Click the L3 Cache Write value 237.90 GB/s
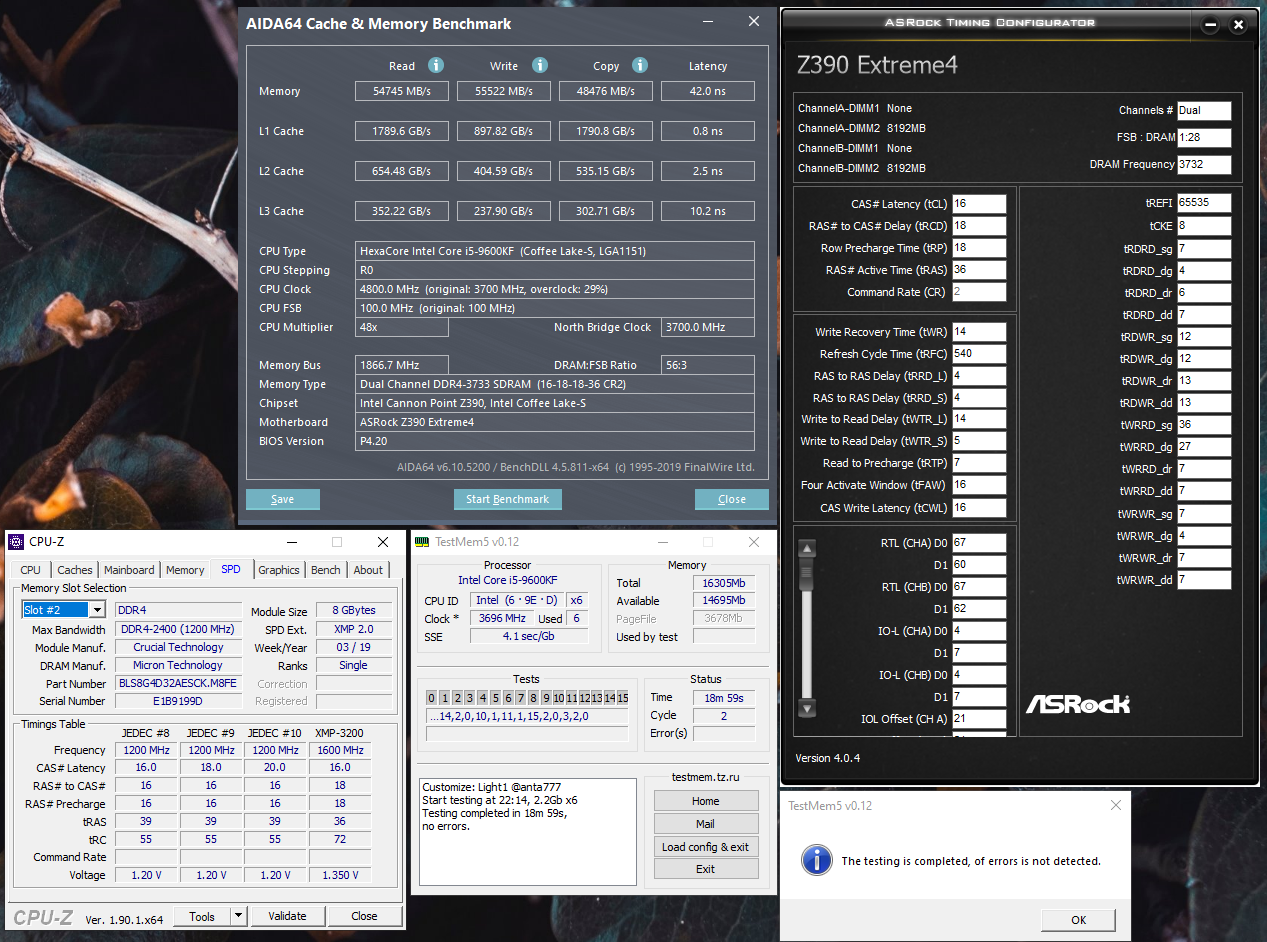The width and height of the screenshot is (1267, 942). [504, 211]
